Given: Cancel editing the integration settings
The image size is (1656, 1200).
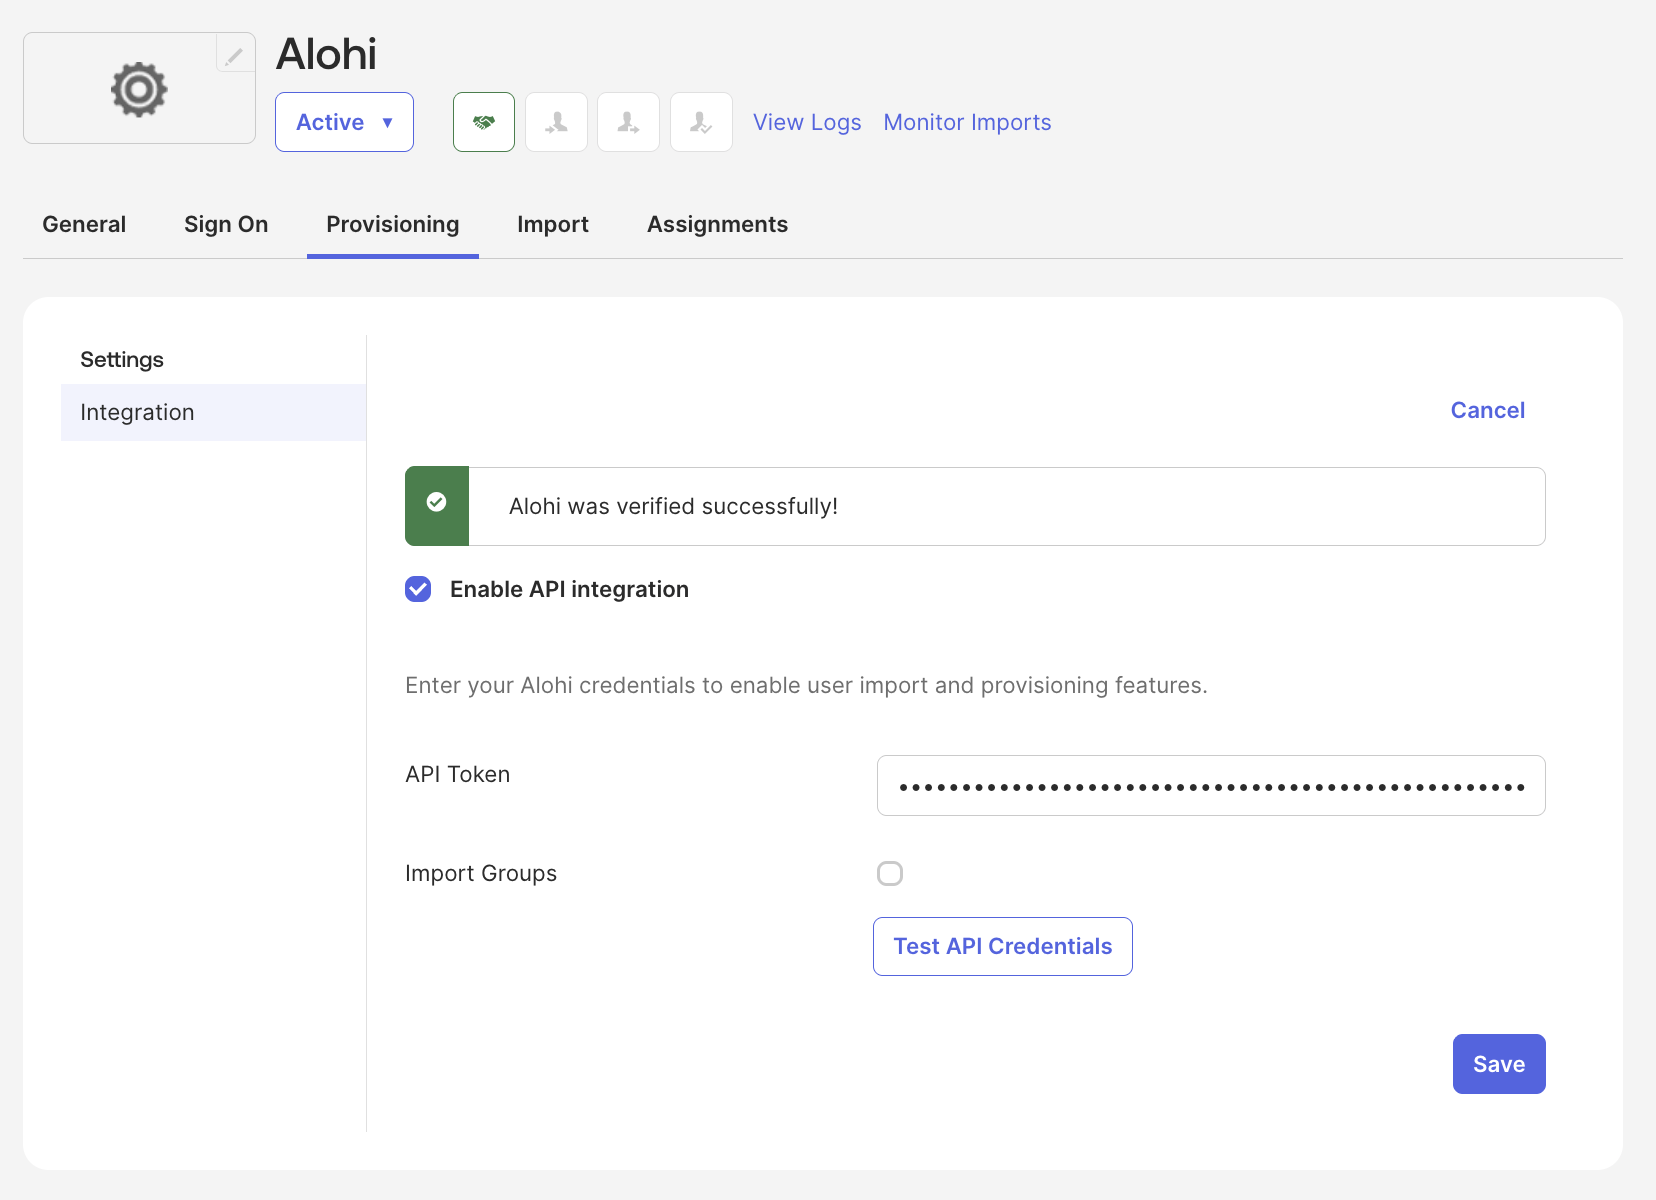Looking at the screenshot, I should coord(1488,410).
